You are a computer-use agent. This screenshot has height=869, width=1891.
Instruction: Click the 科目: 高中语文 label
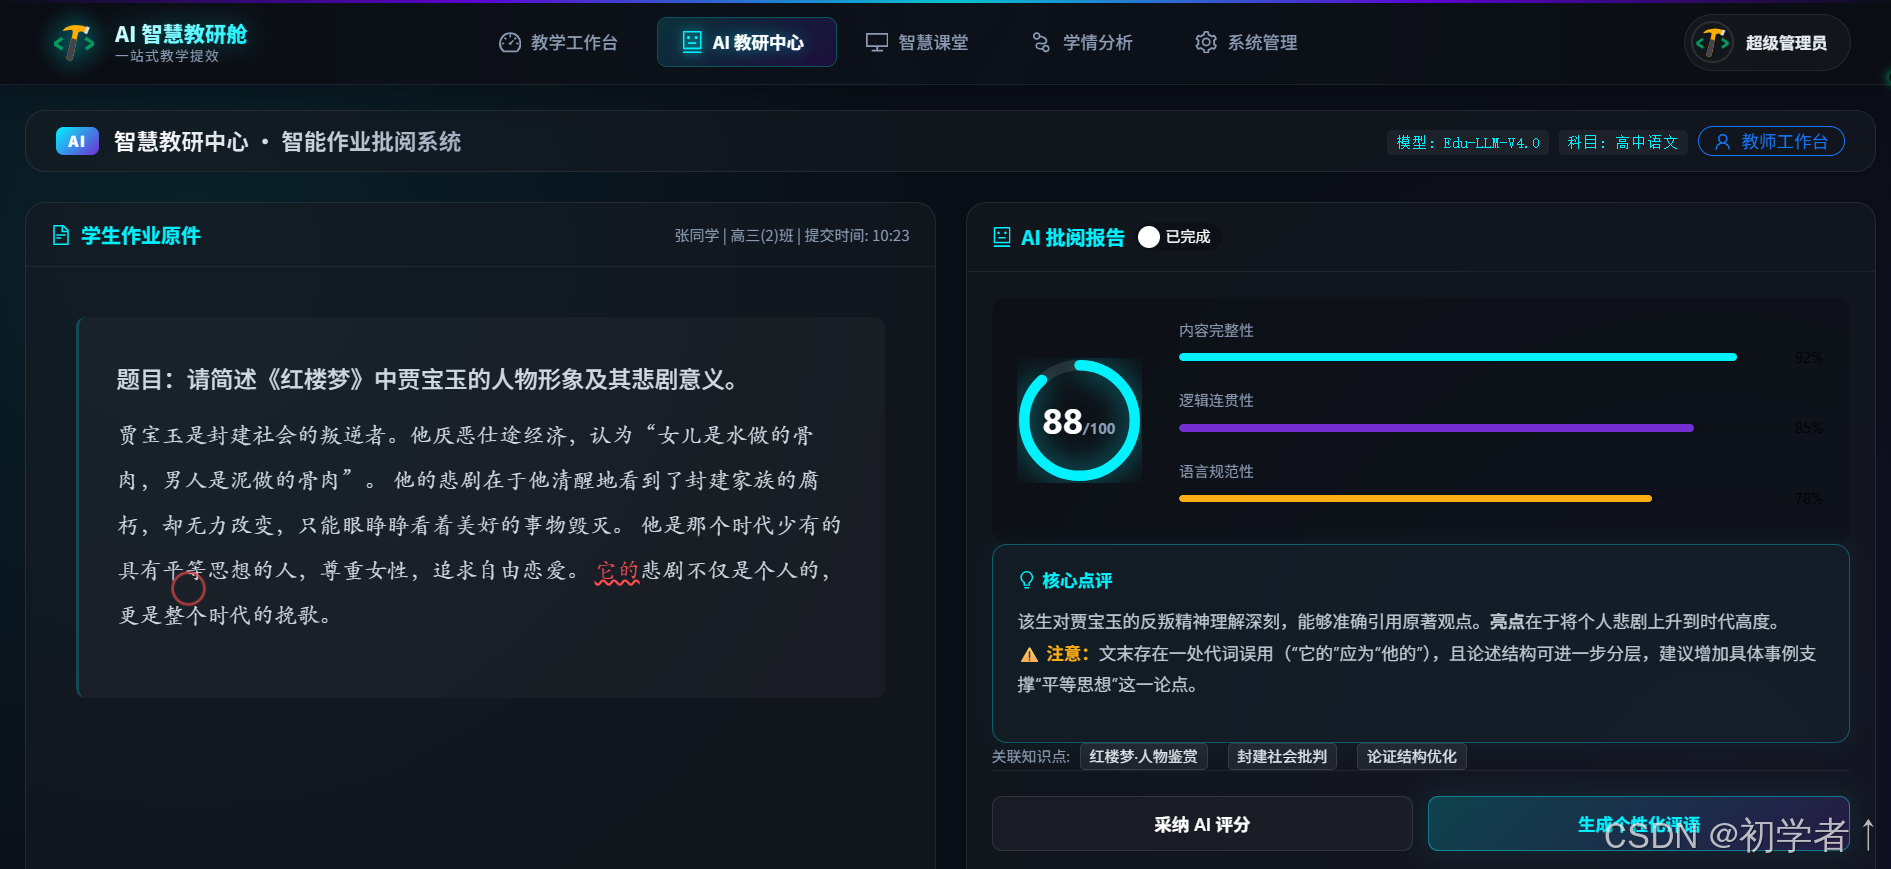pos(1623,143)
